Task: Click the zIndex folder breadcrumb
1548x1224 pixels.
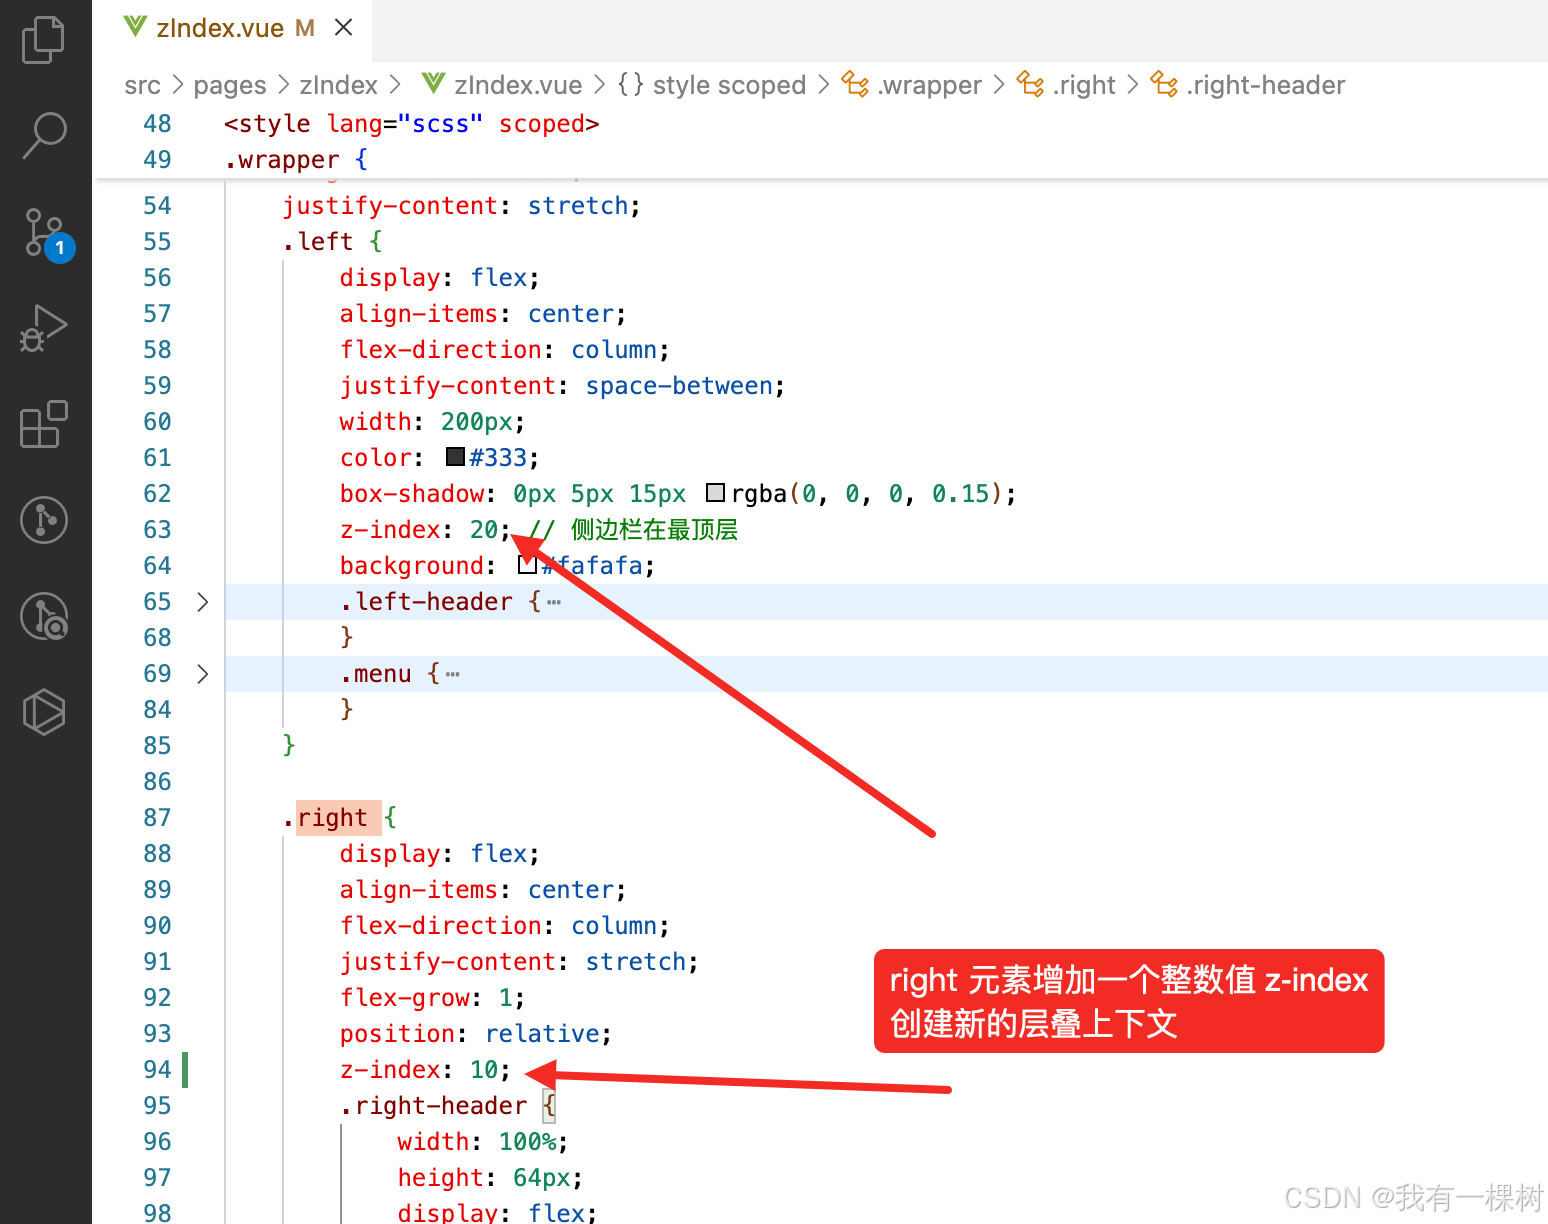Action: (339, 85)
